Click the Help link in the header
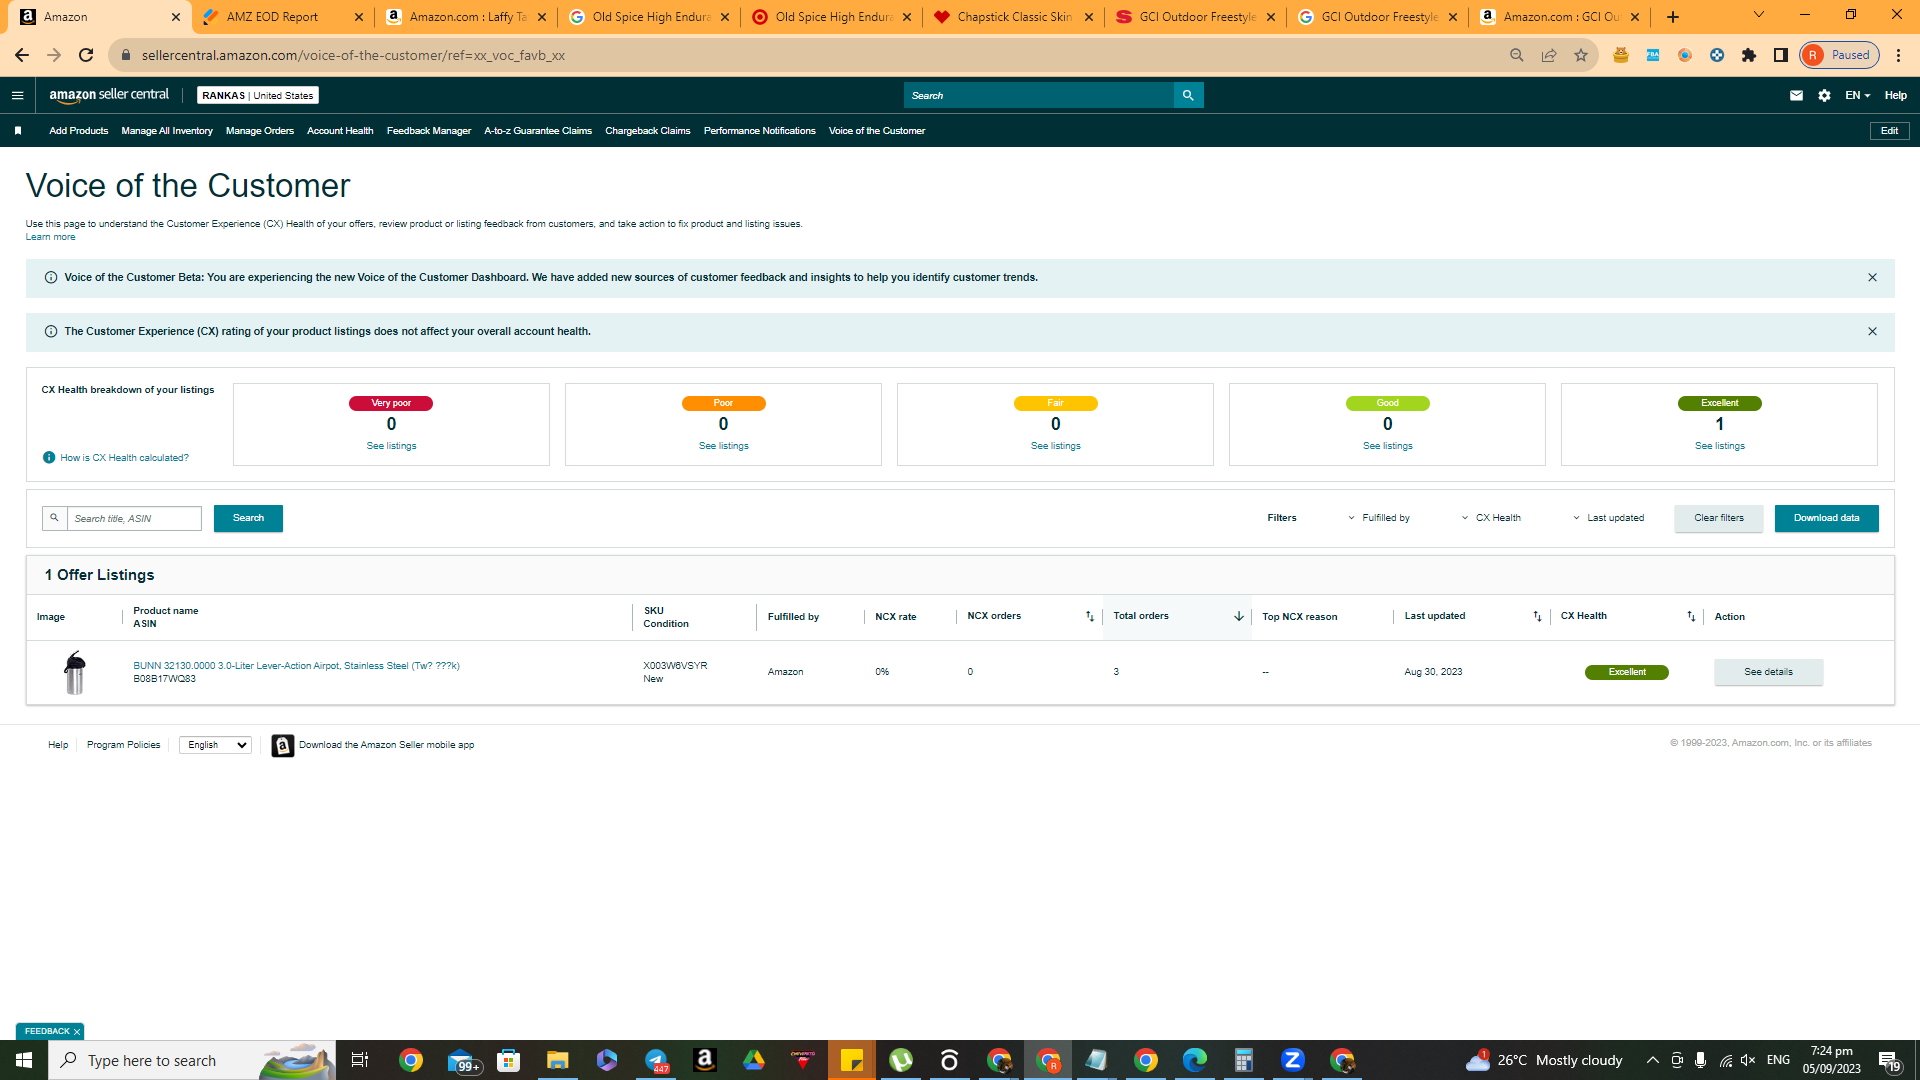This screenshot has height=1080, width=1920. click(x=1896, y=96)
